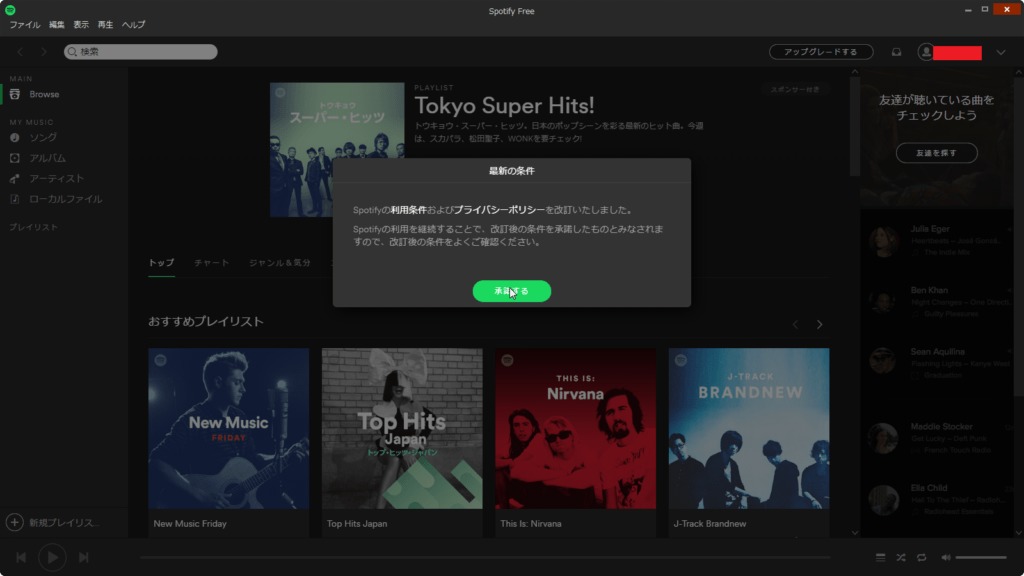Click the ローカルファイル file icon

point(14,199)
